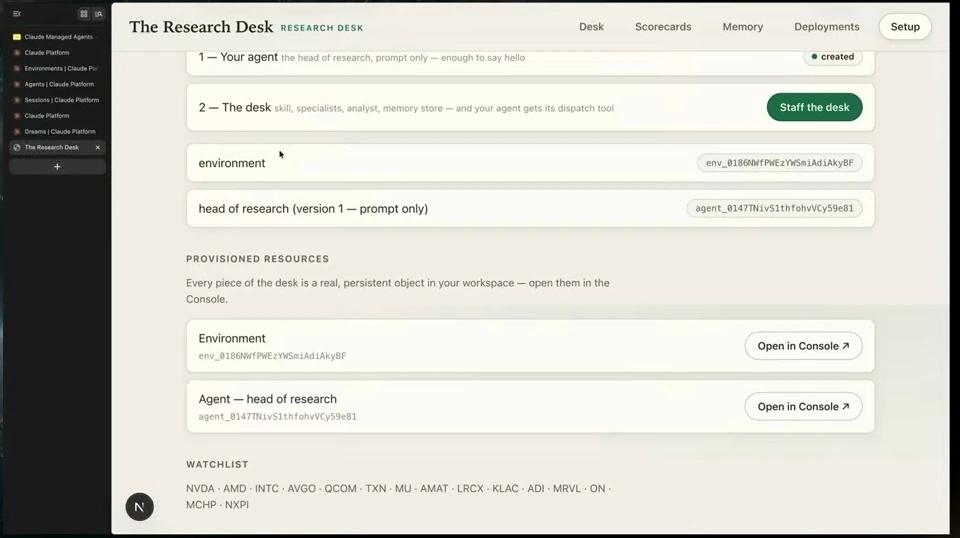Click the NVDA ticker in the watchlist

click(x=200, y=488)
